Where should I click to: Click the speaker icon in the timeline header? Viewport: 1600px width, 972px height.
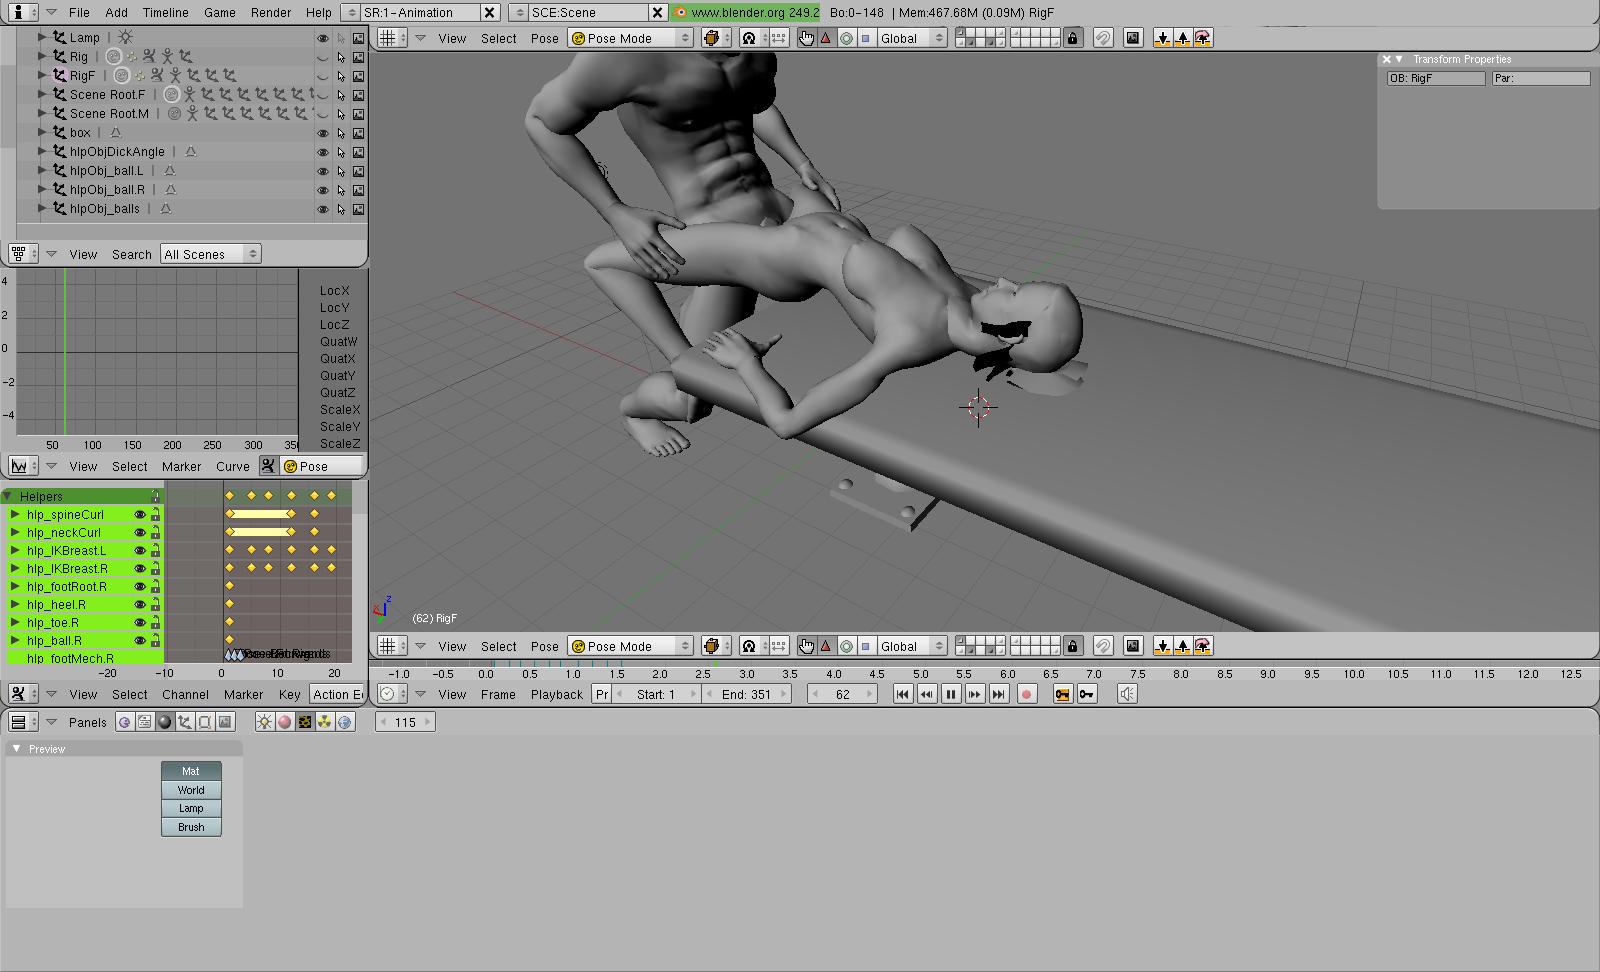coord(1127,694)
